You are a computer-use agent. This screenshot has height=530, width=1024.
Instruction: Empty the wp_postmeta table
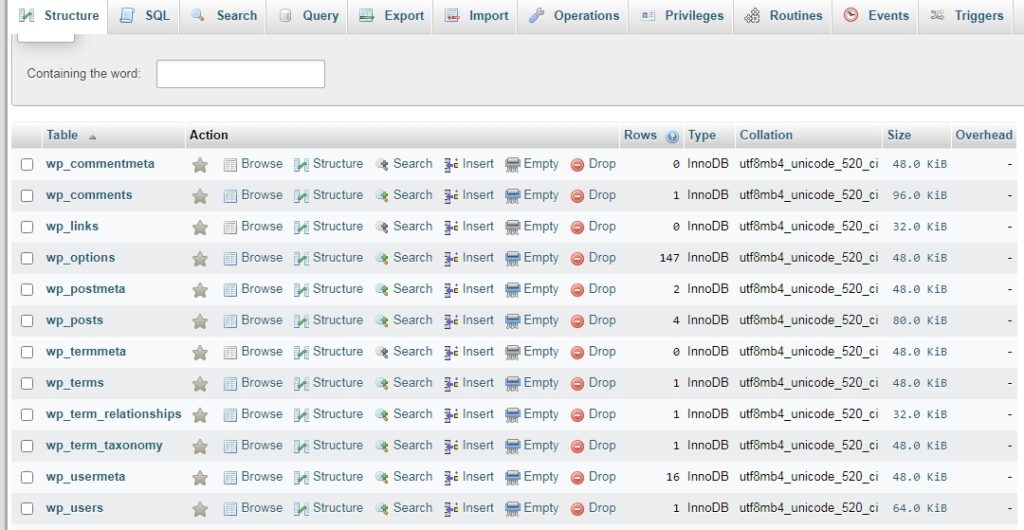coord(532,289)
